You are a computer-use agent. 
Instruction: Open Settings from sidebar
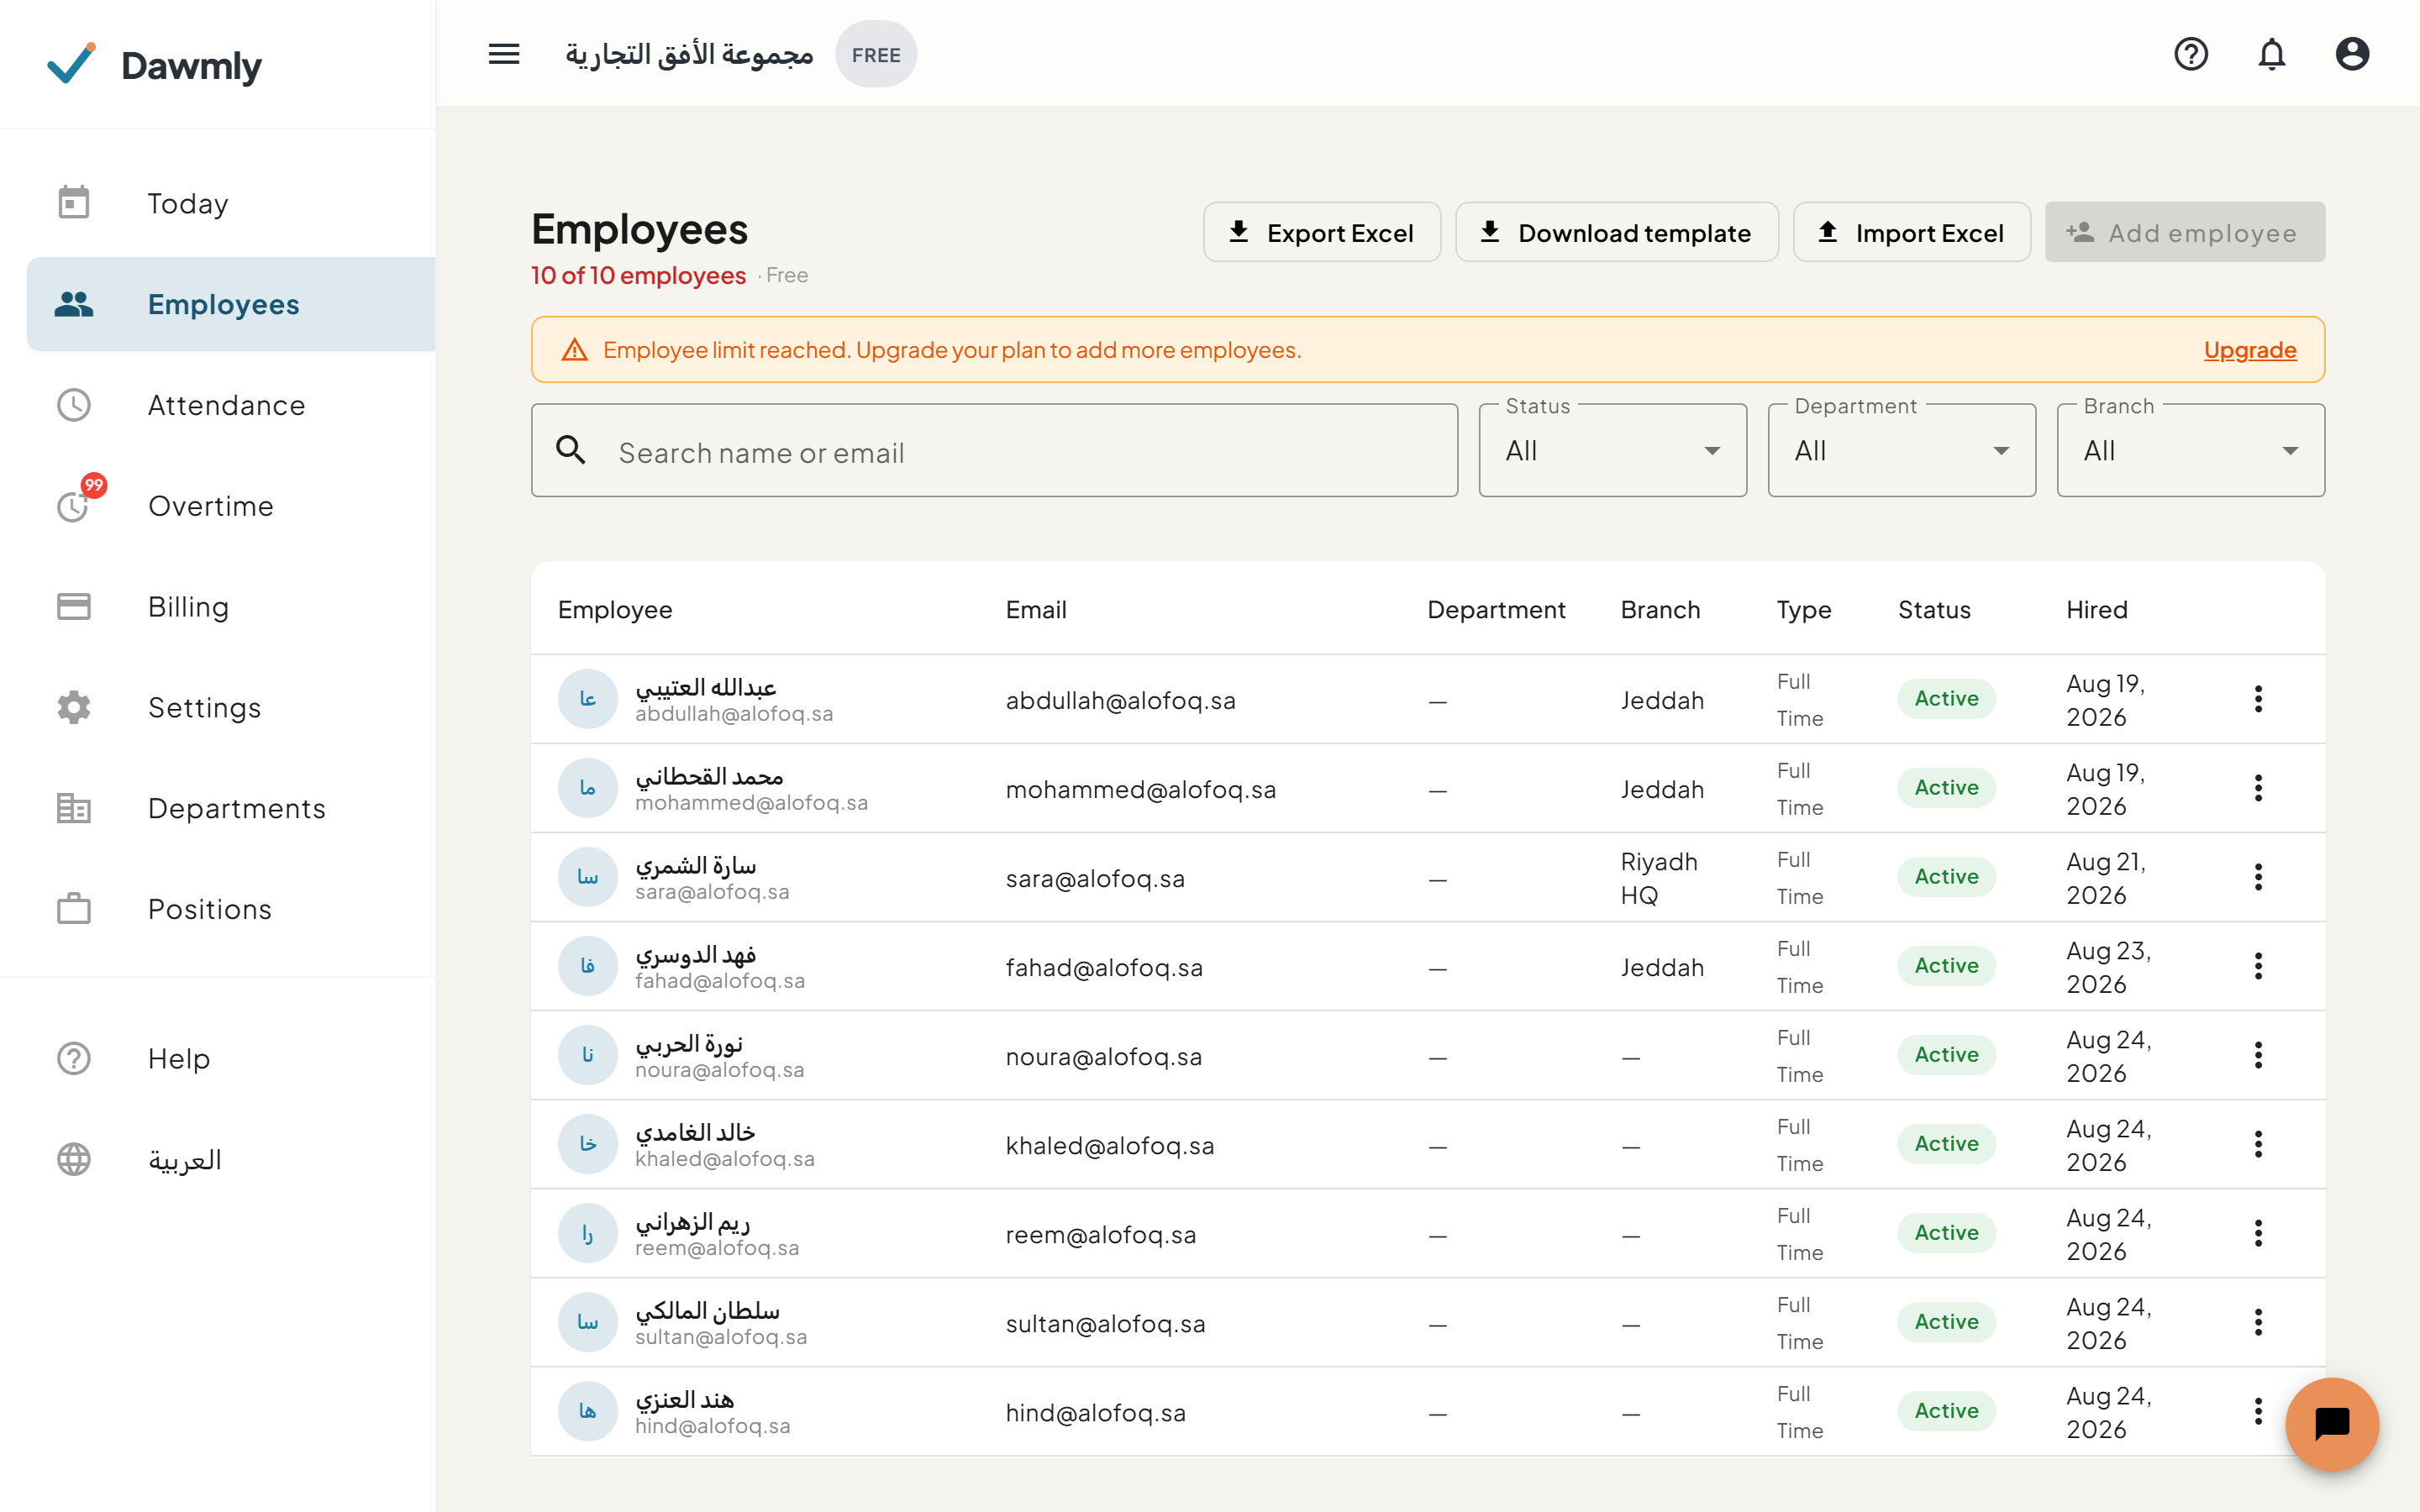click(231, 708)
